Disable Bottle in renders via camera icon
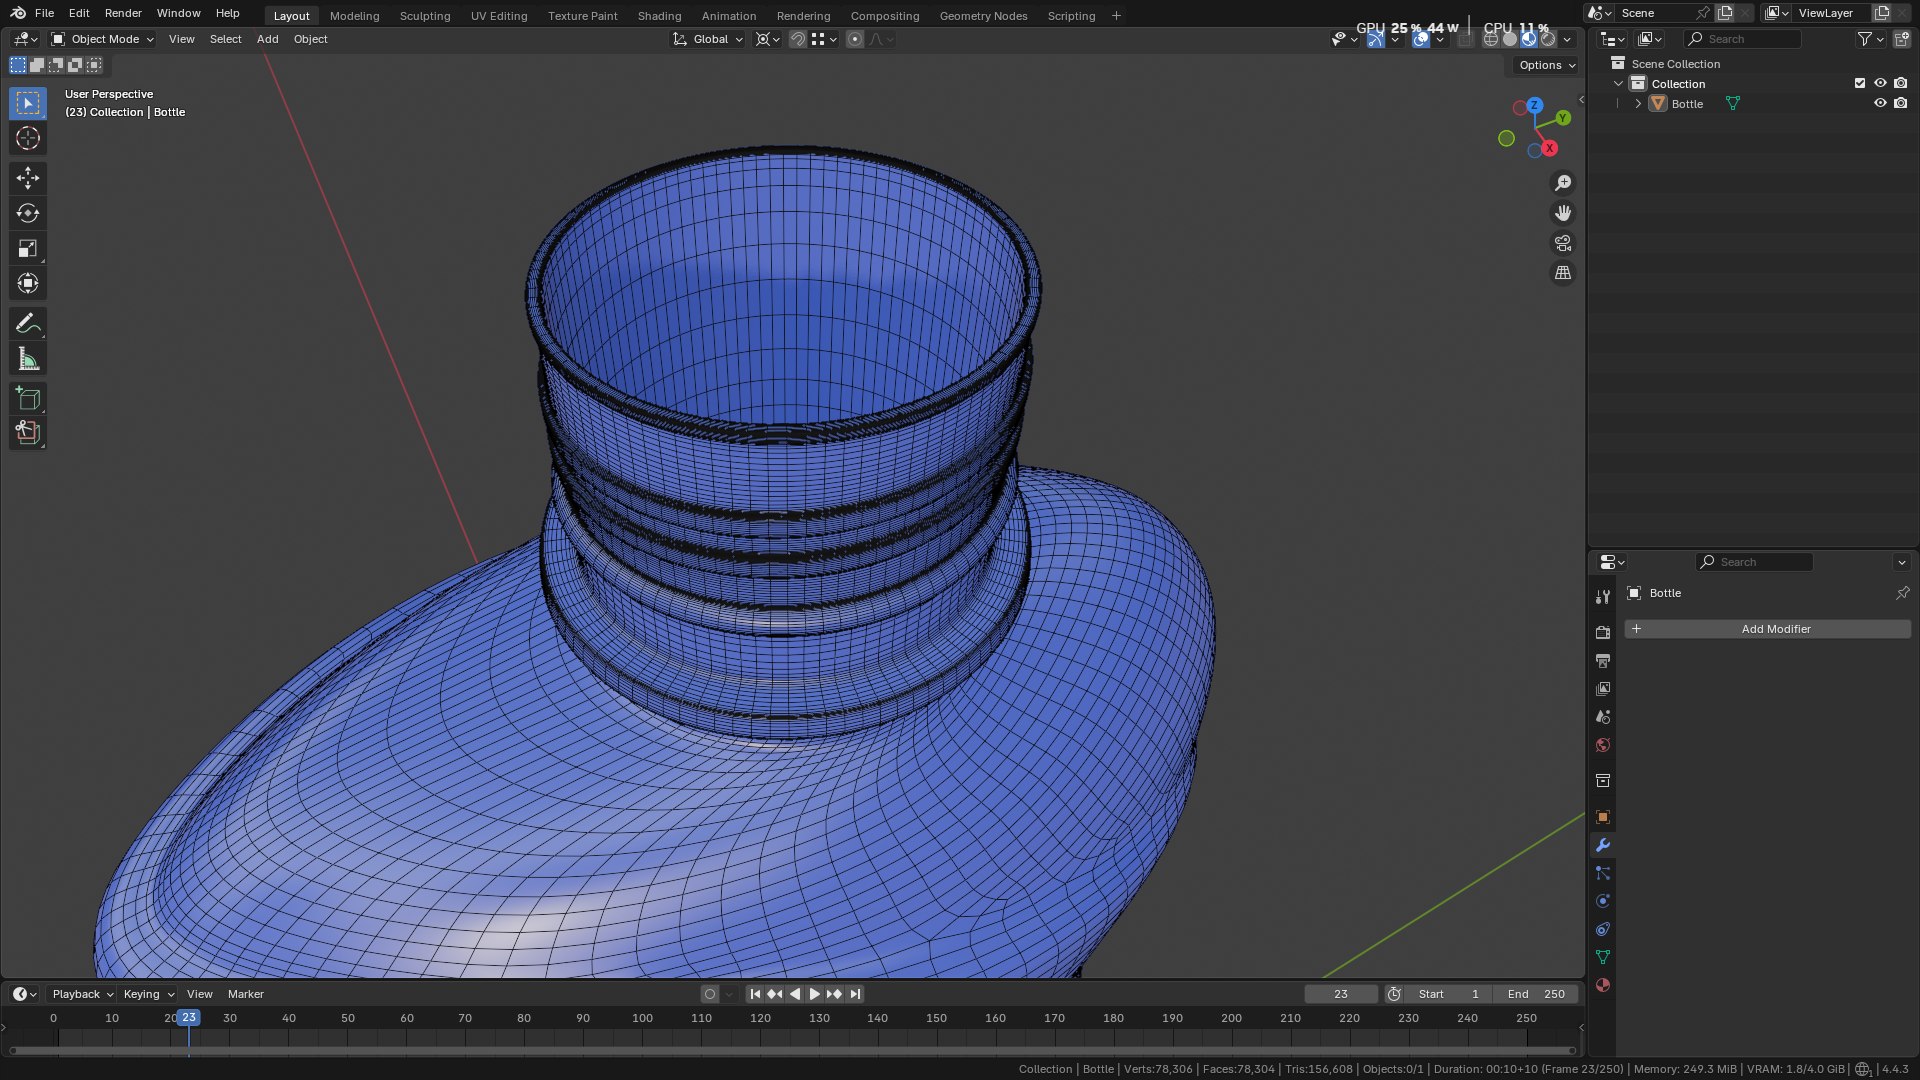The height and width of the screenshot is (1080, 1920). [1901, 103]
